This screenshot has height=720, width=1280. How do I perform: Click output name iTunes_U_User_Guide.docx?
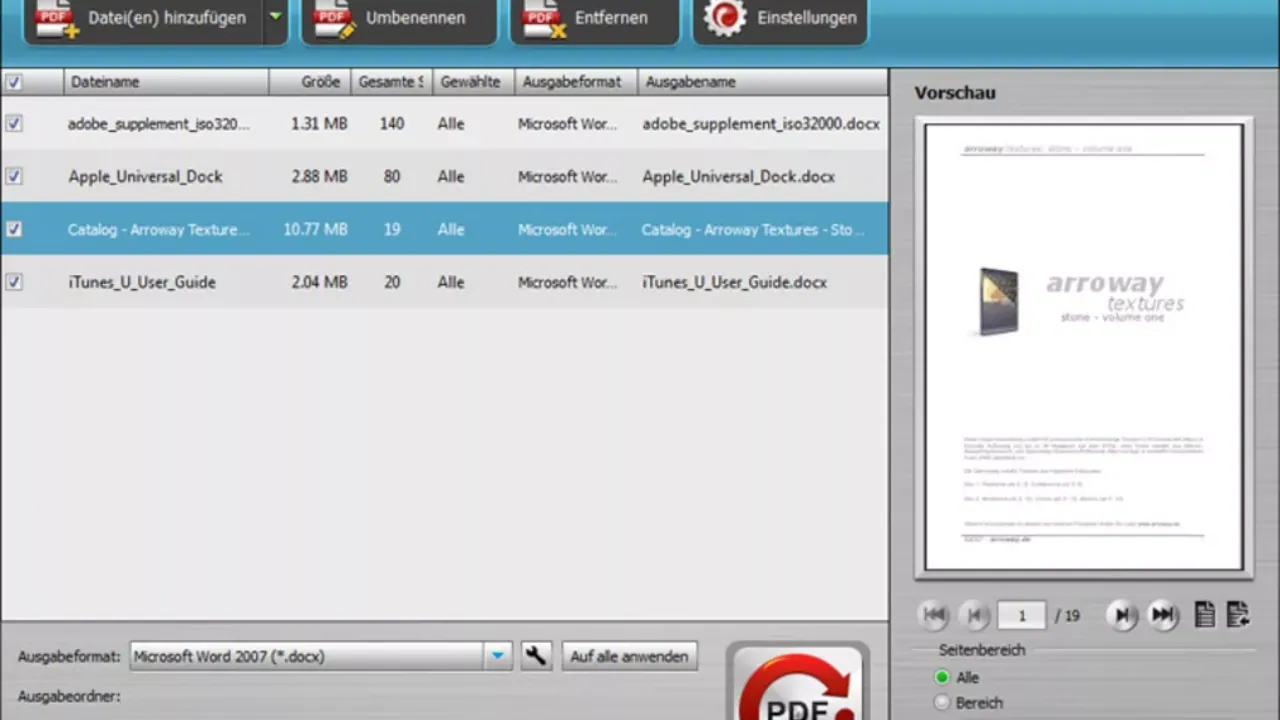[735, 283]
